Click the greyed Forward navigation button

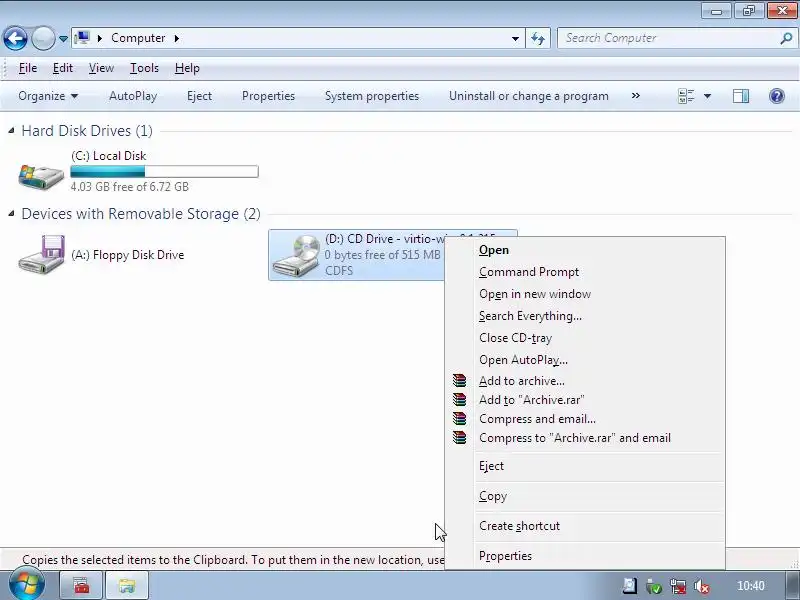coord(43,38)
